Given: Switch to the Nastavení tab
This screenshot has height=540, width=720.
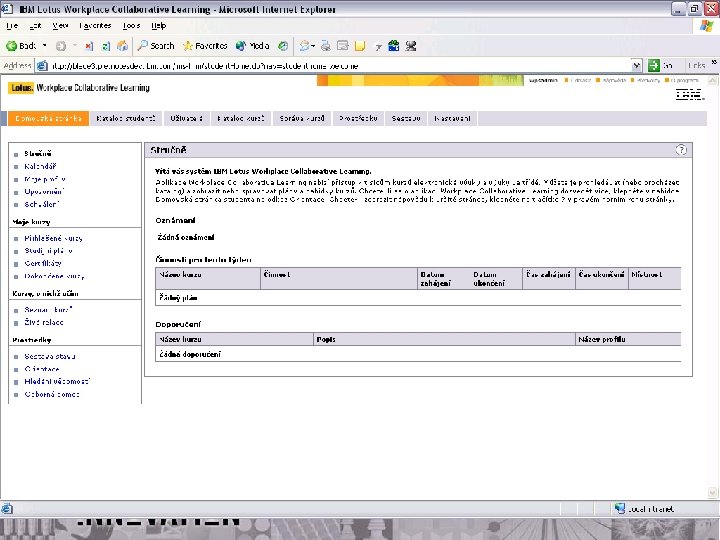Looking at the screenshot, I should pos(453,118).
